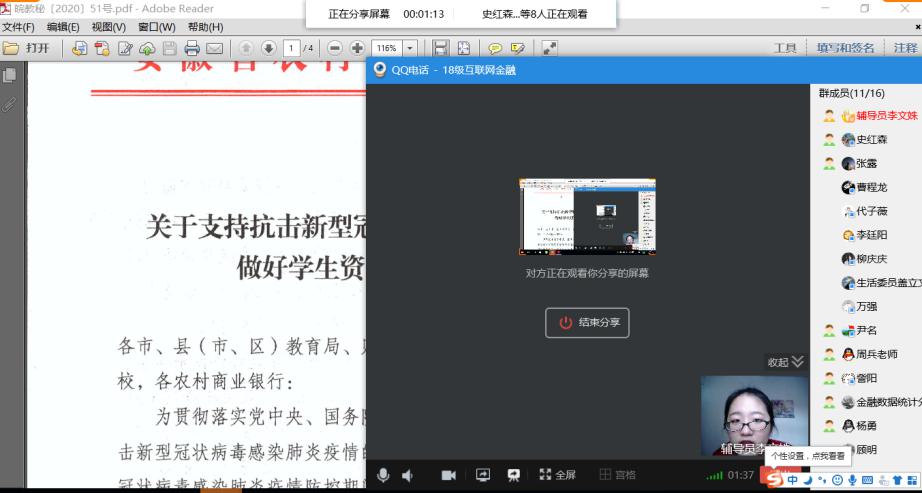Open the 视图(V) menu
Image resolution: width=922 pixels, height=493 pixels.
(x=108, y=27)
